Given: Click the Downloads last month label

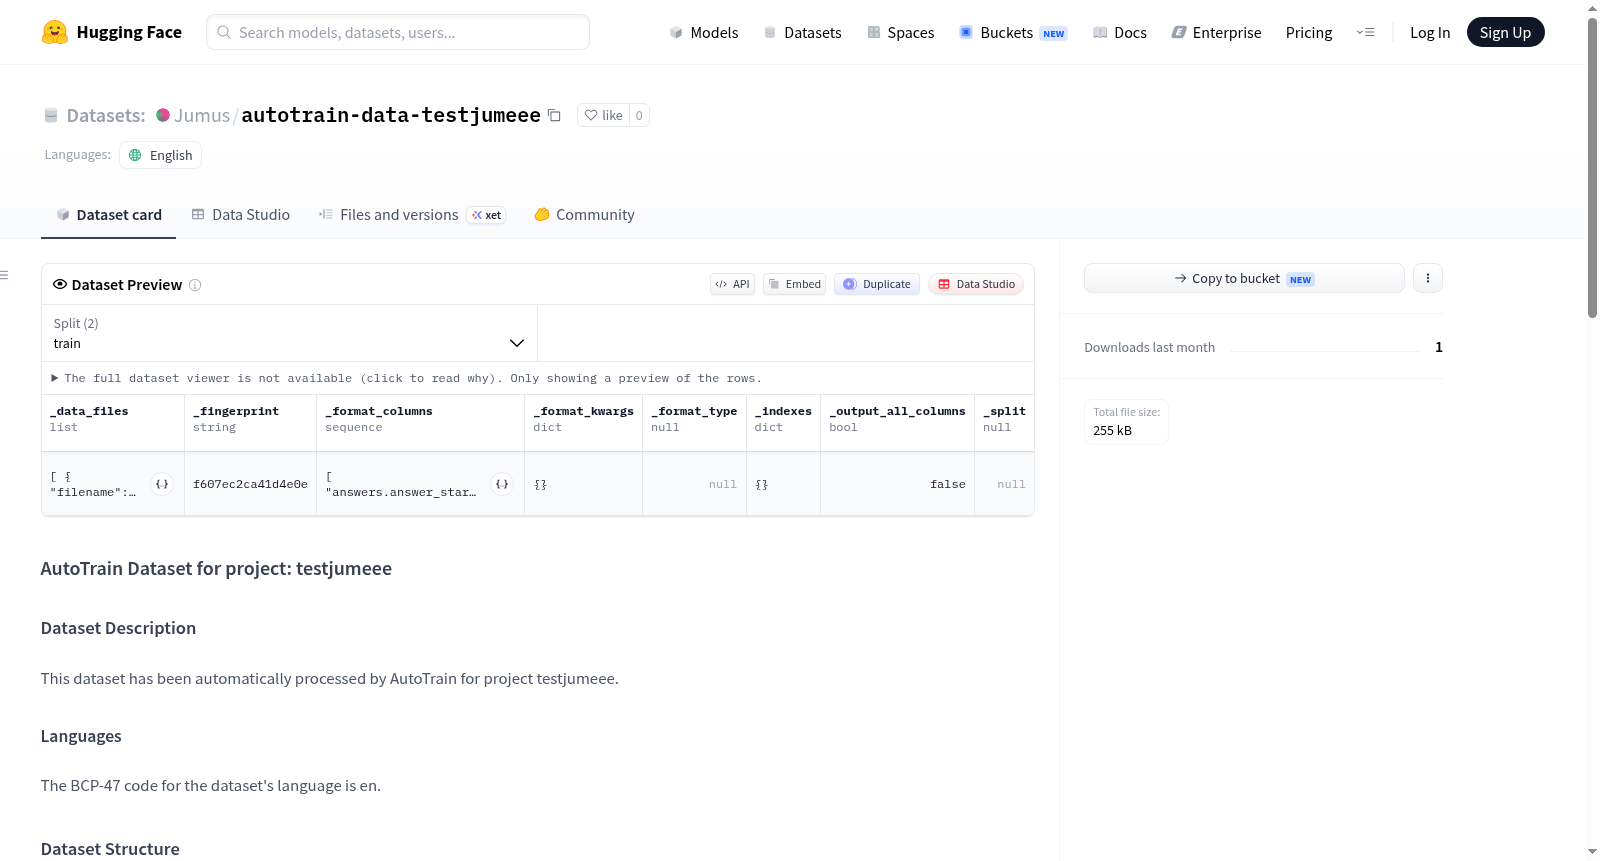Looking at the screenshot, I should [1150, 347].
